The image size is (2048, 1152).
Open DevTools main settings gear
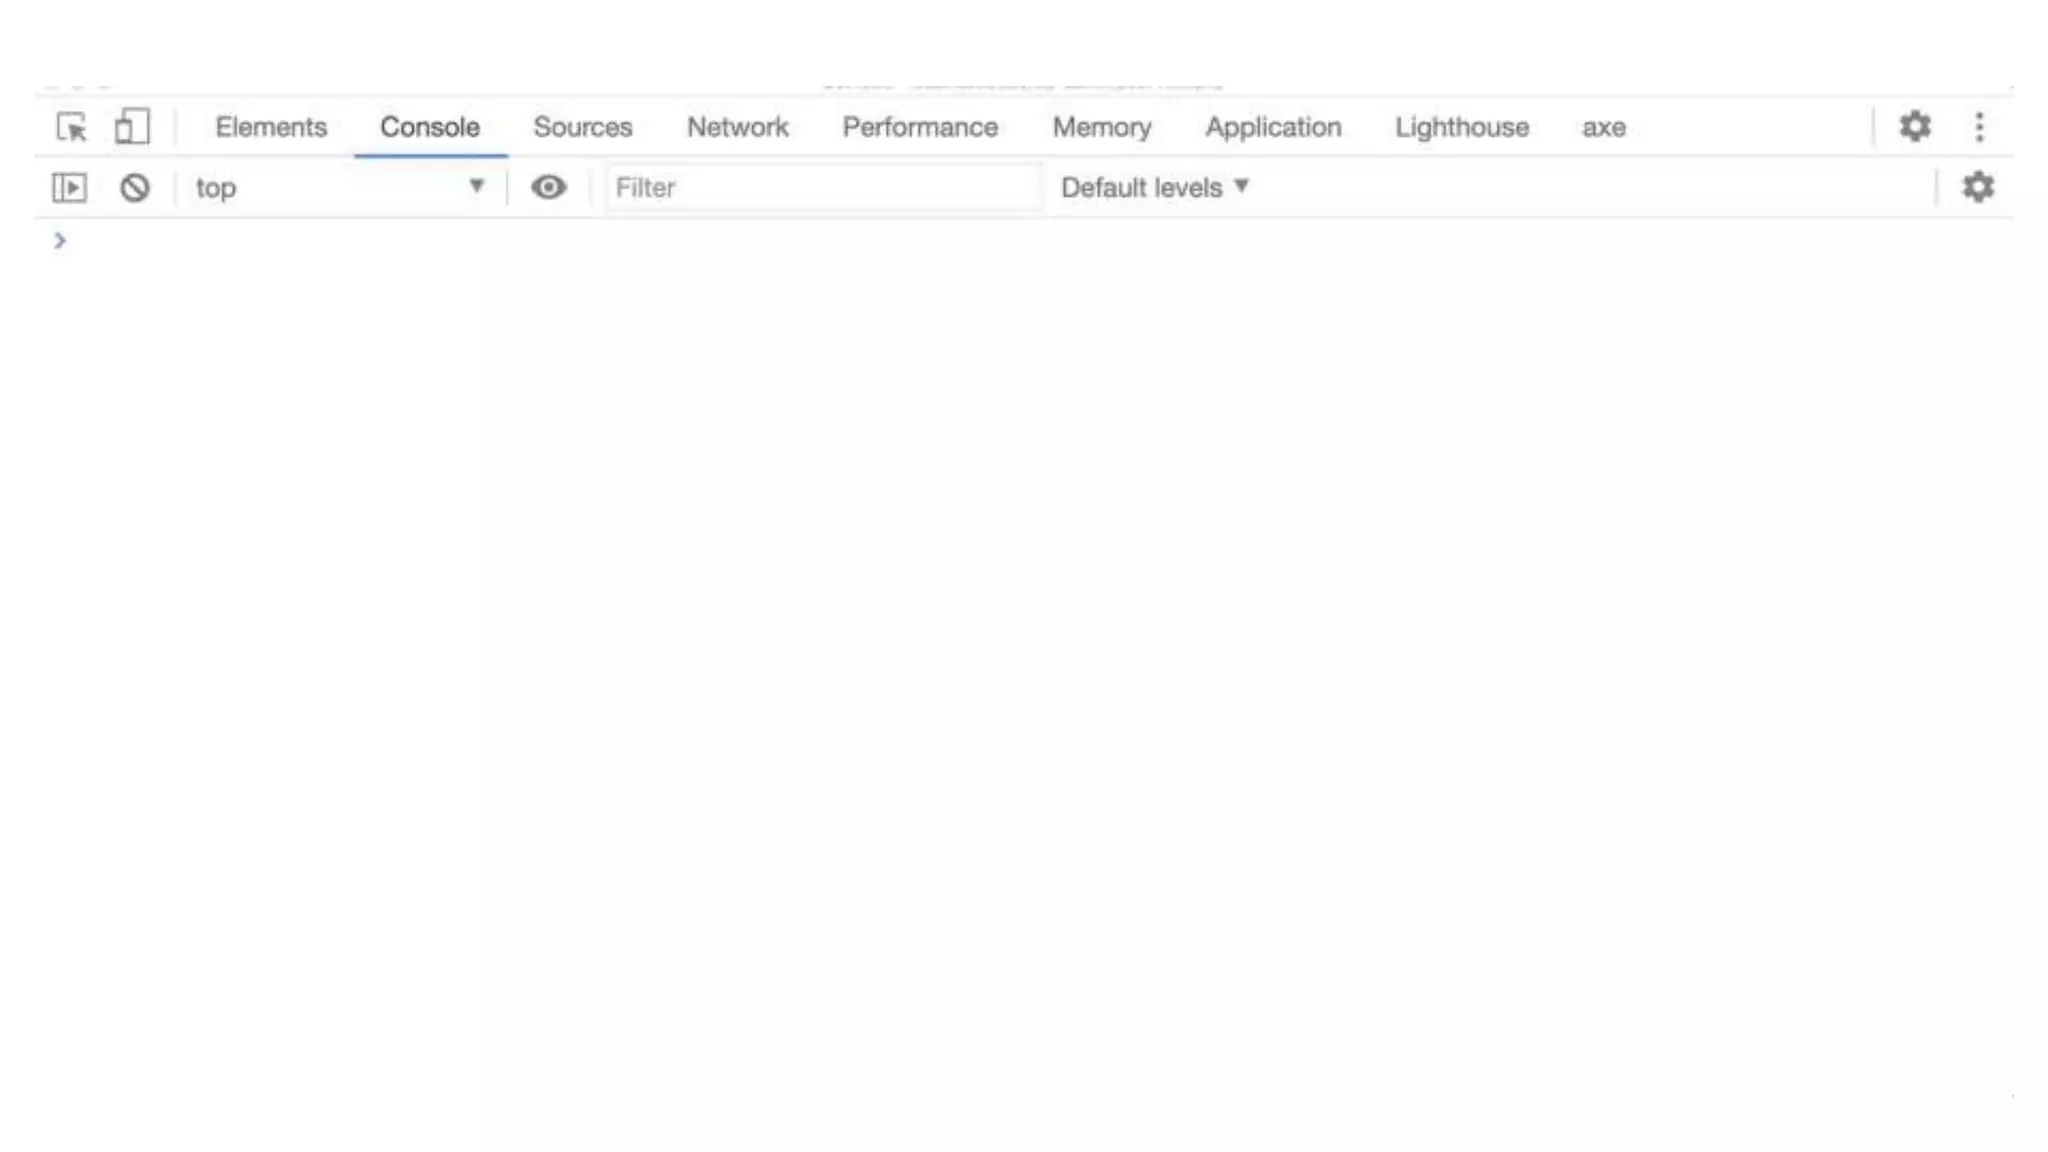[1914, 127]
